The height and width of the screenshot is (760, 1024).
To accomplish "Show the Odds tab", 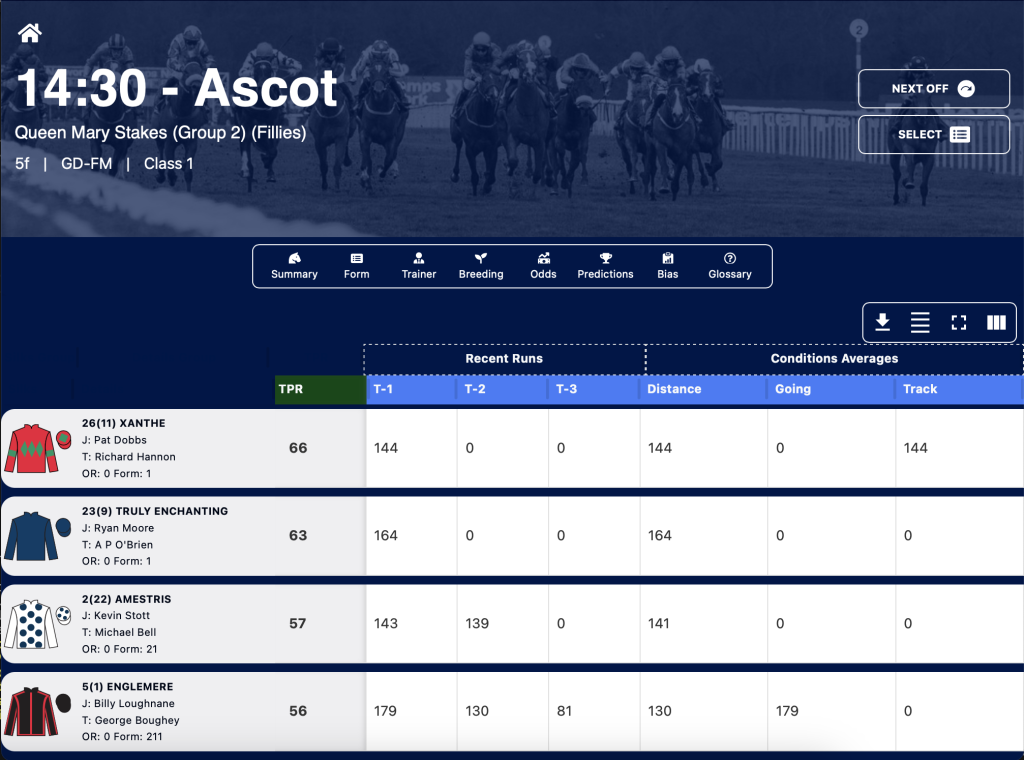I will (543, 266).
